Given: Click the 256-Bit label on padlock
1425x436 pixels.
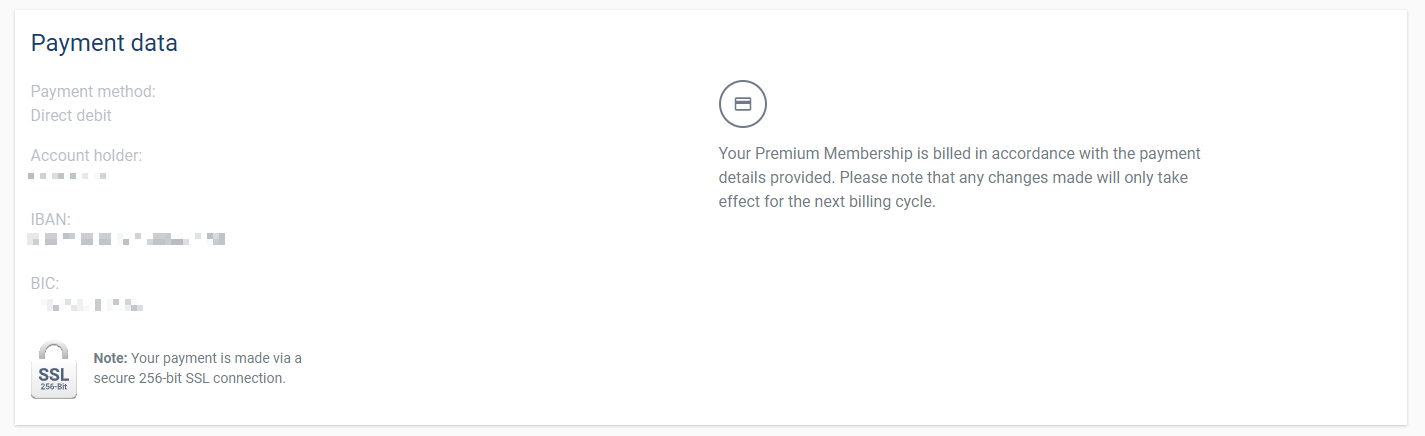Looking at the screenshot, I should point(54,387).
